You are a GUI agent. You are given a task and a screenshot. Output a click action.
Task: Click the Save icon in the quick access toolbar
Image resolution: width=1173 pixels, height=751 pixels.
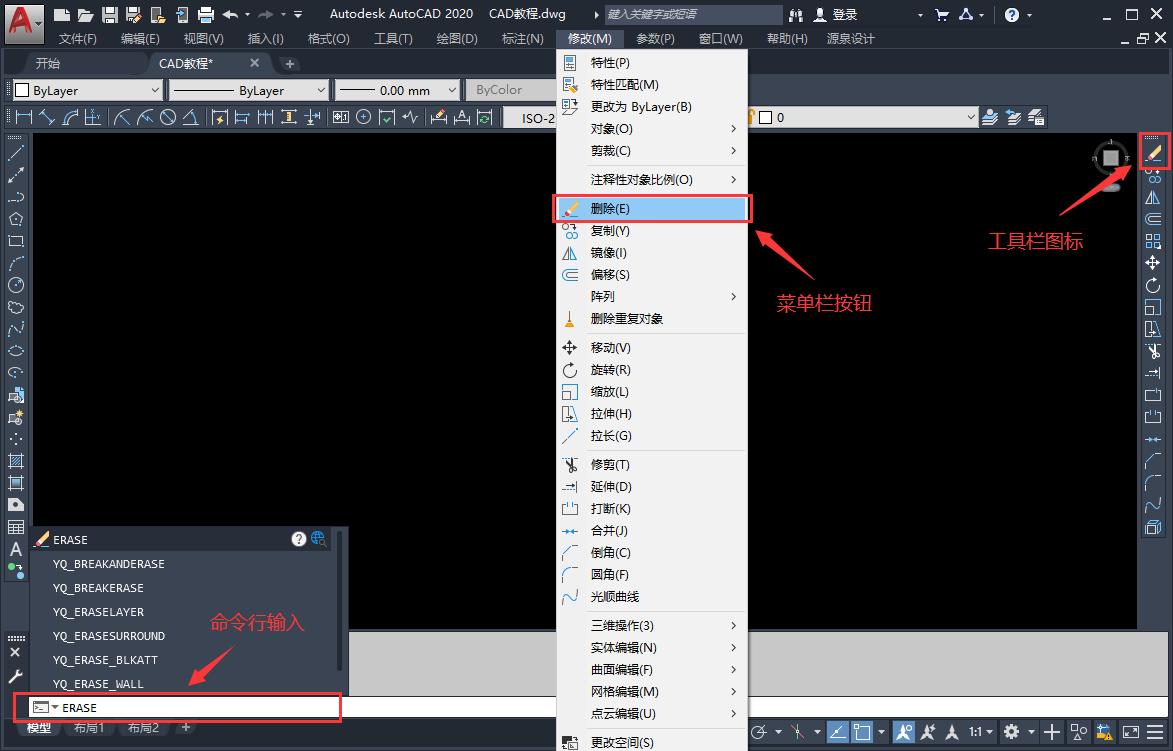tap(110, 14)
